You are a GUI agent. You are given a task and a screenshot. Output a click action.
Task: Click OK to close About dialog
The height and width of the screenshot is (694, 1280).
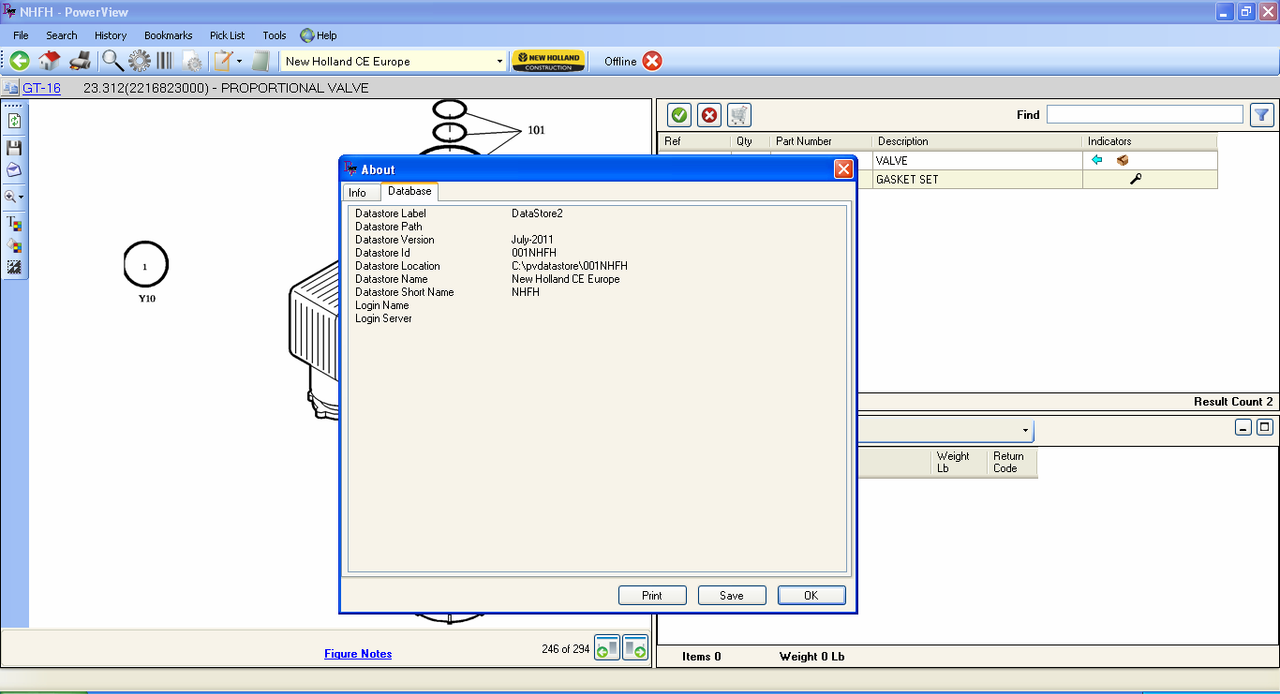click(811, 595)
